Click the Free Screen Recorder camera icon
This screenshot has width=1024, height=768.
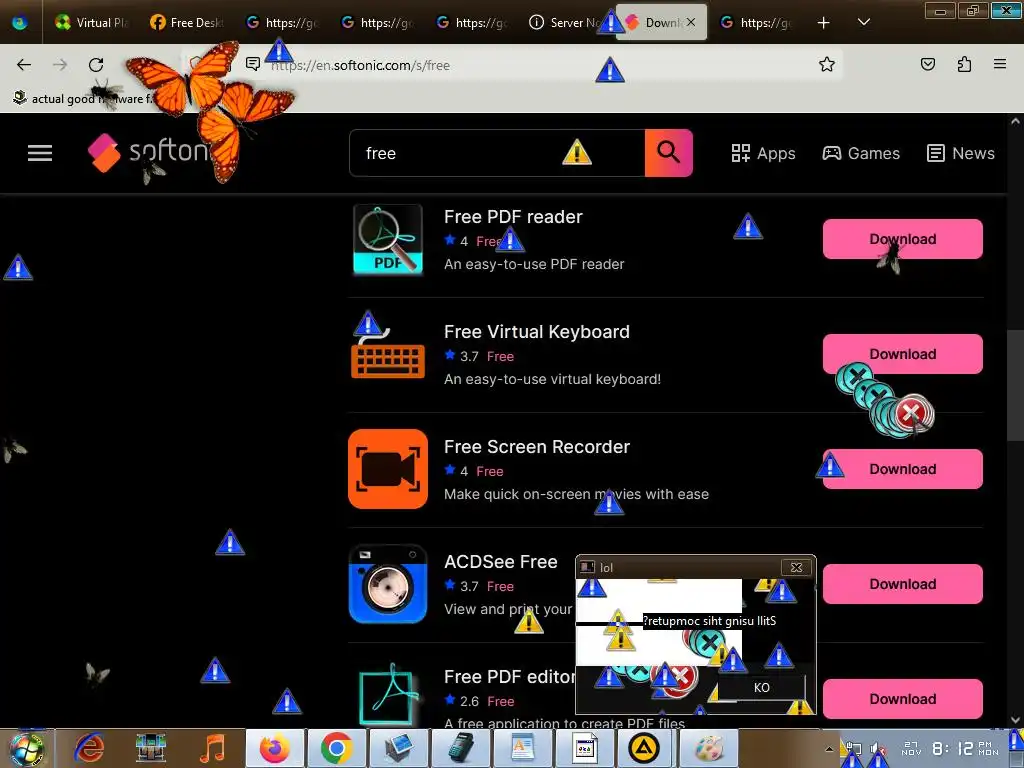(388, 469)
